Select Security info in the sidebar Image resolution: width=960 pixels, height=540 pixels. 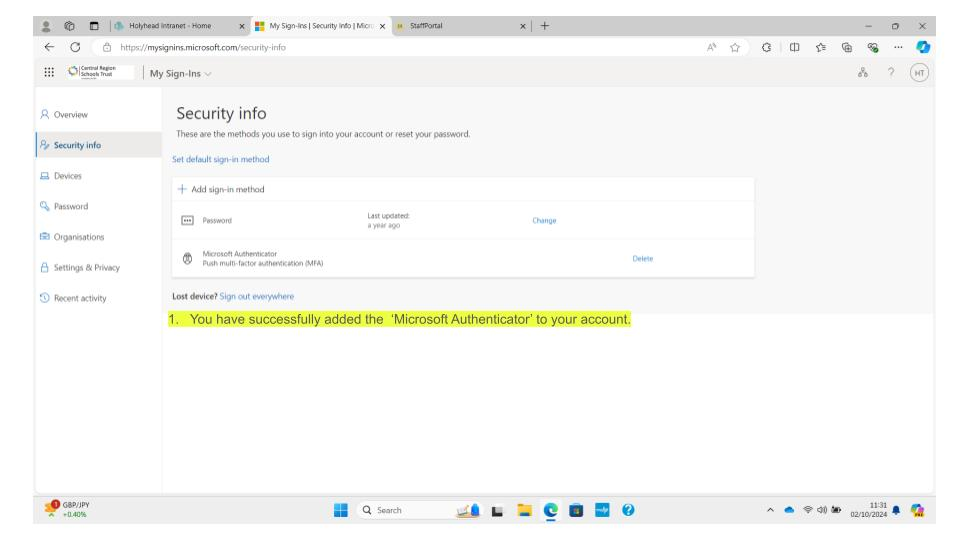tap(99, 145)
